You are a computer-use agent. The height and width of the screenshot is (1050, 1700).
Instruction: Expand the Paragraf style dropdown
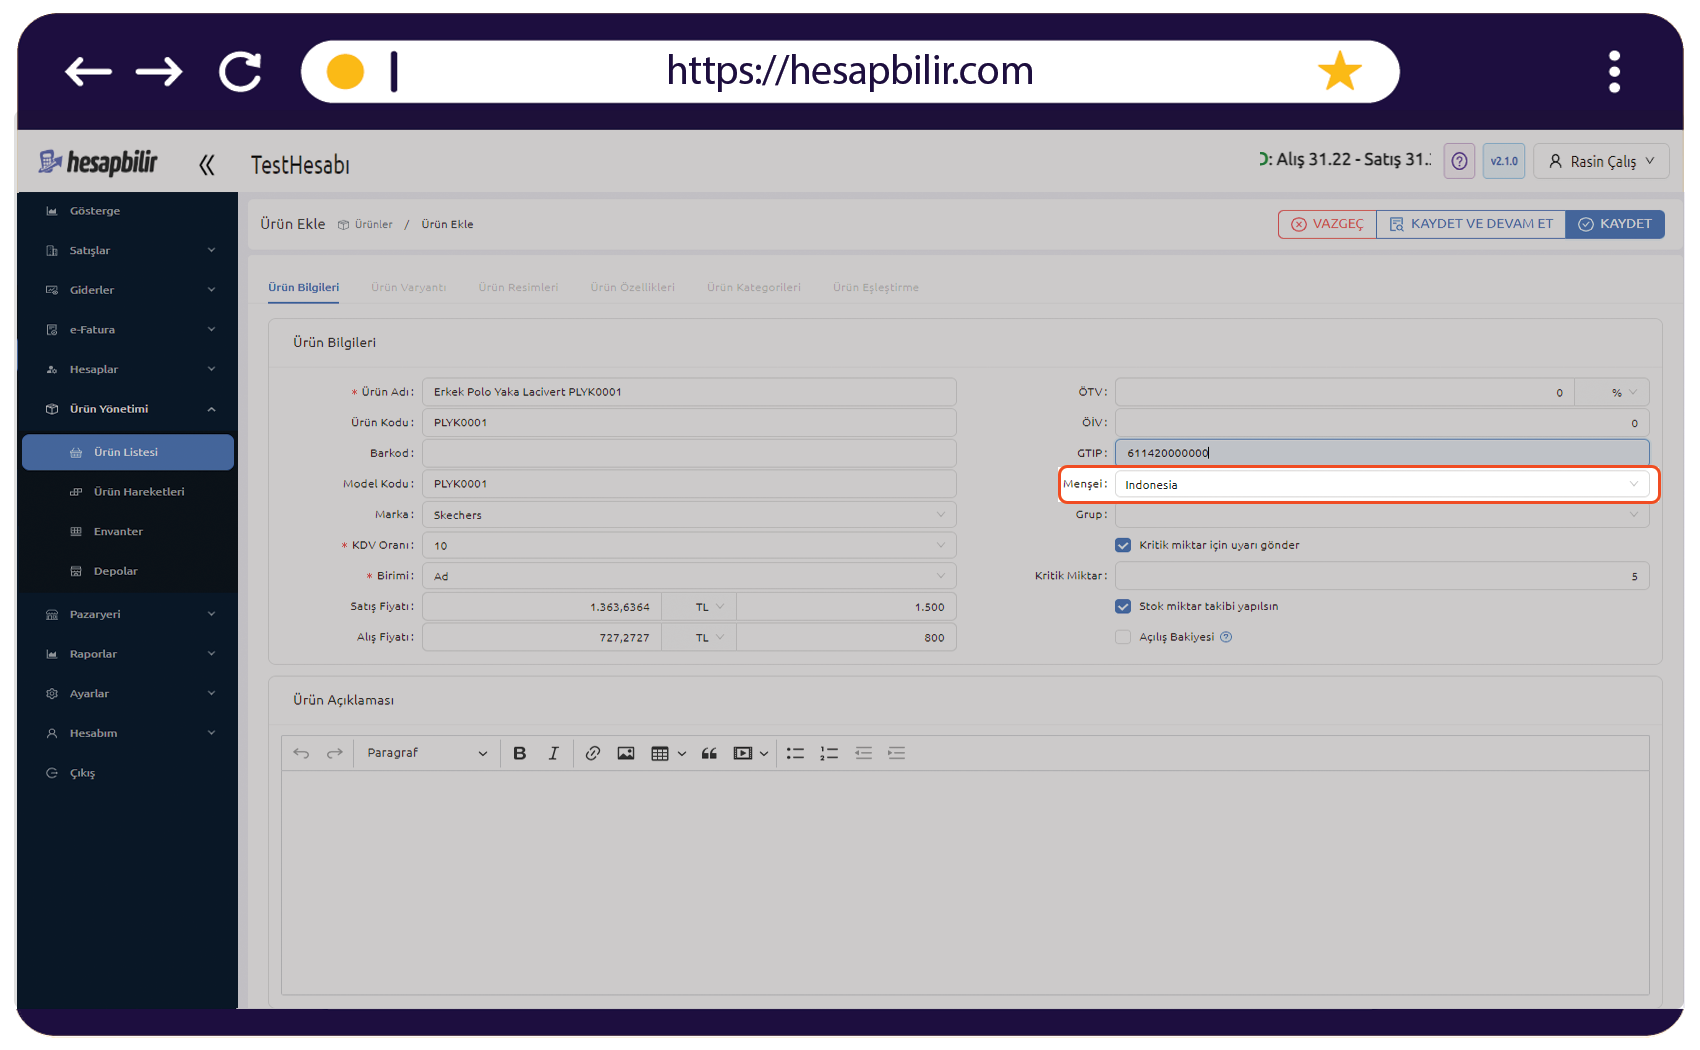click(427, 754)
